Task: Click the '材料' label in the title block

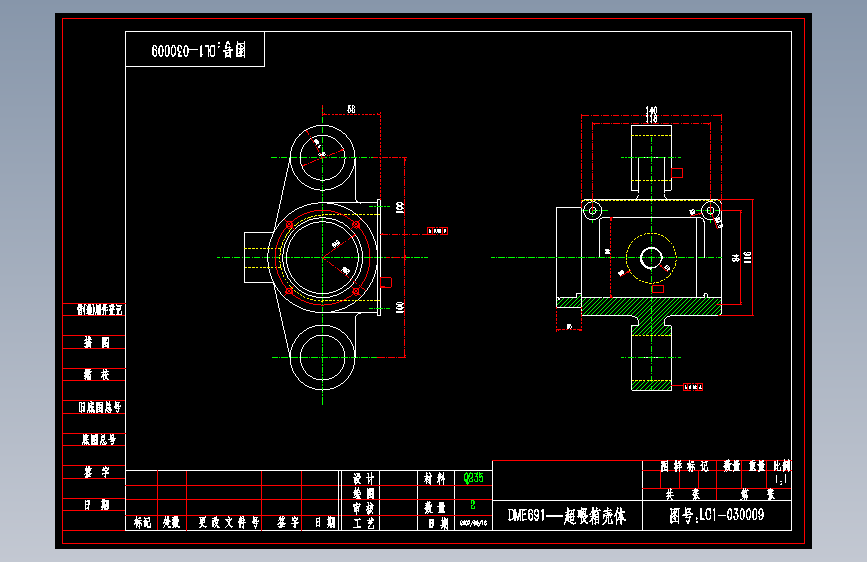Action: coord(435,478)
